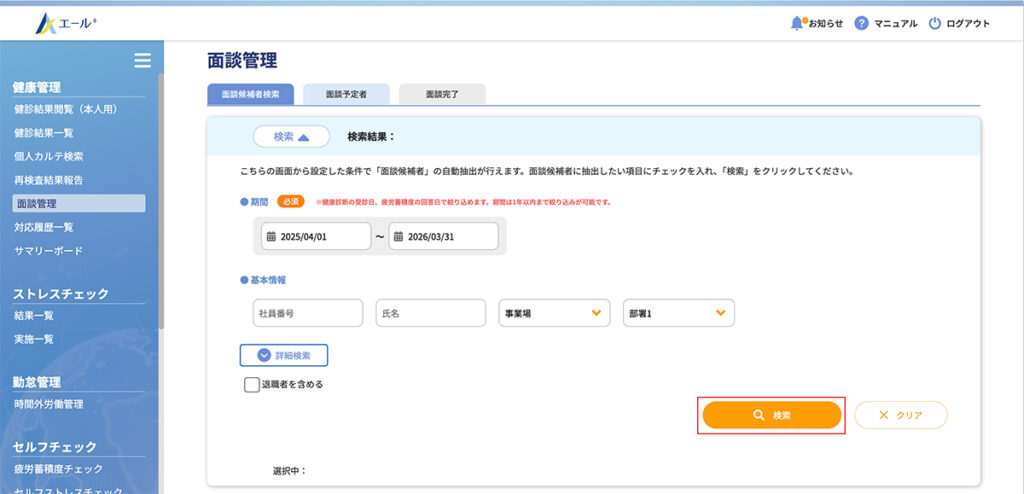Expand the 詳細検索 advanced search section
The width and height of the screenshot is (1024, 494).
[284, 355]
